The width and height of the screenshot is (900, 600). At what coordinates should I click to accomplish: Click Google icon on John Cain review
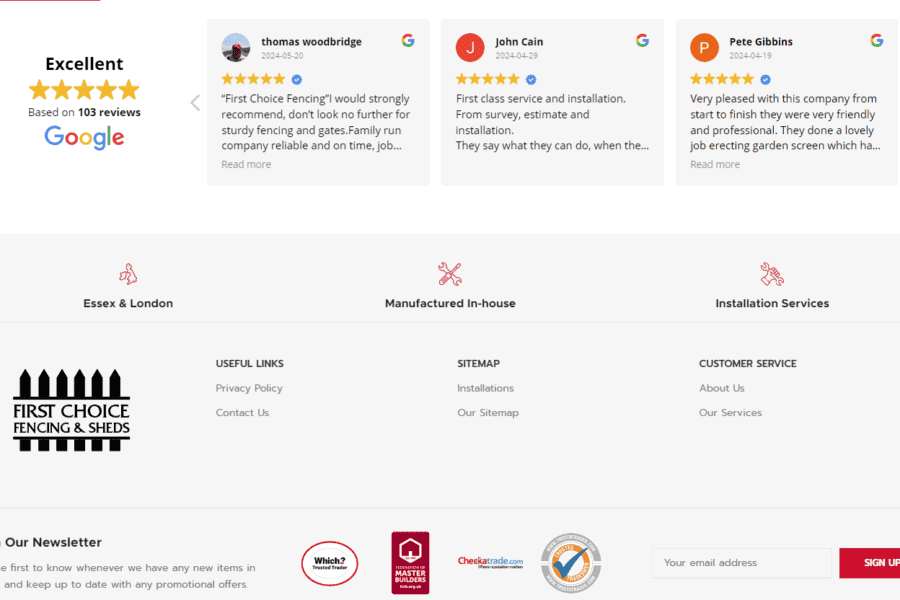642,41
